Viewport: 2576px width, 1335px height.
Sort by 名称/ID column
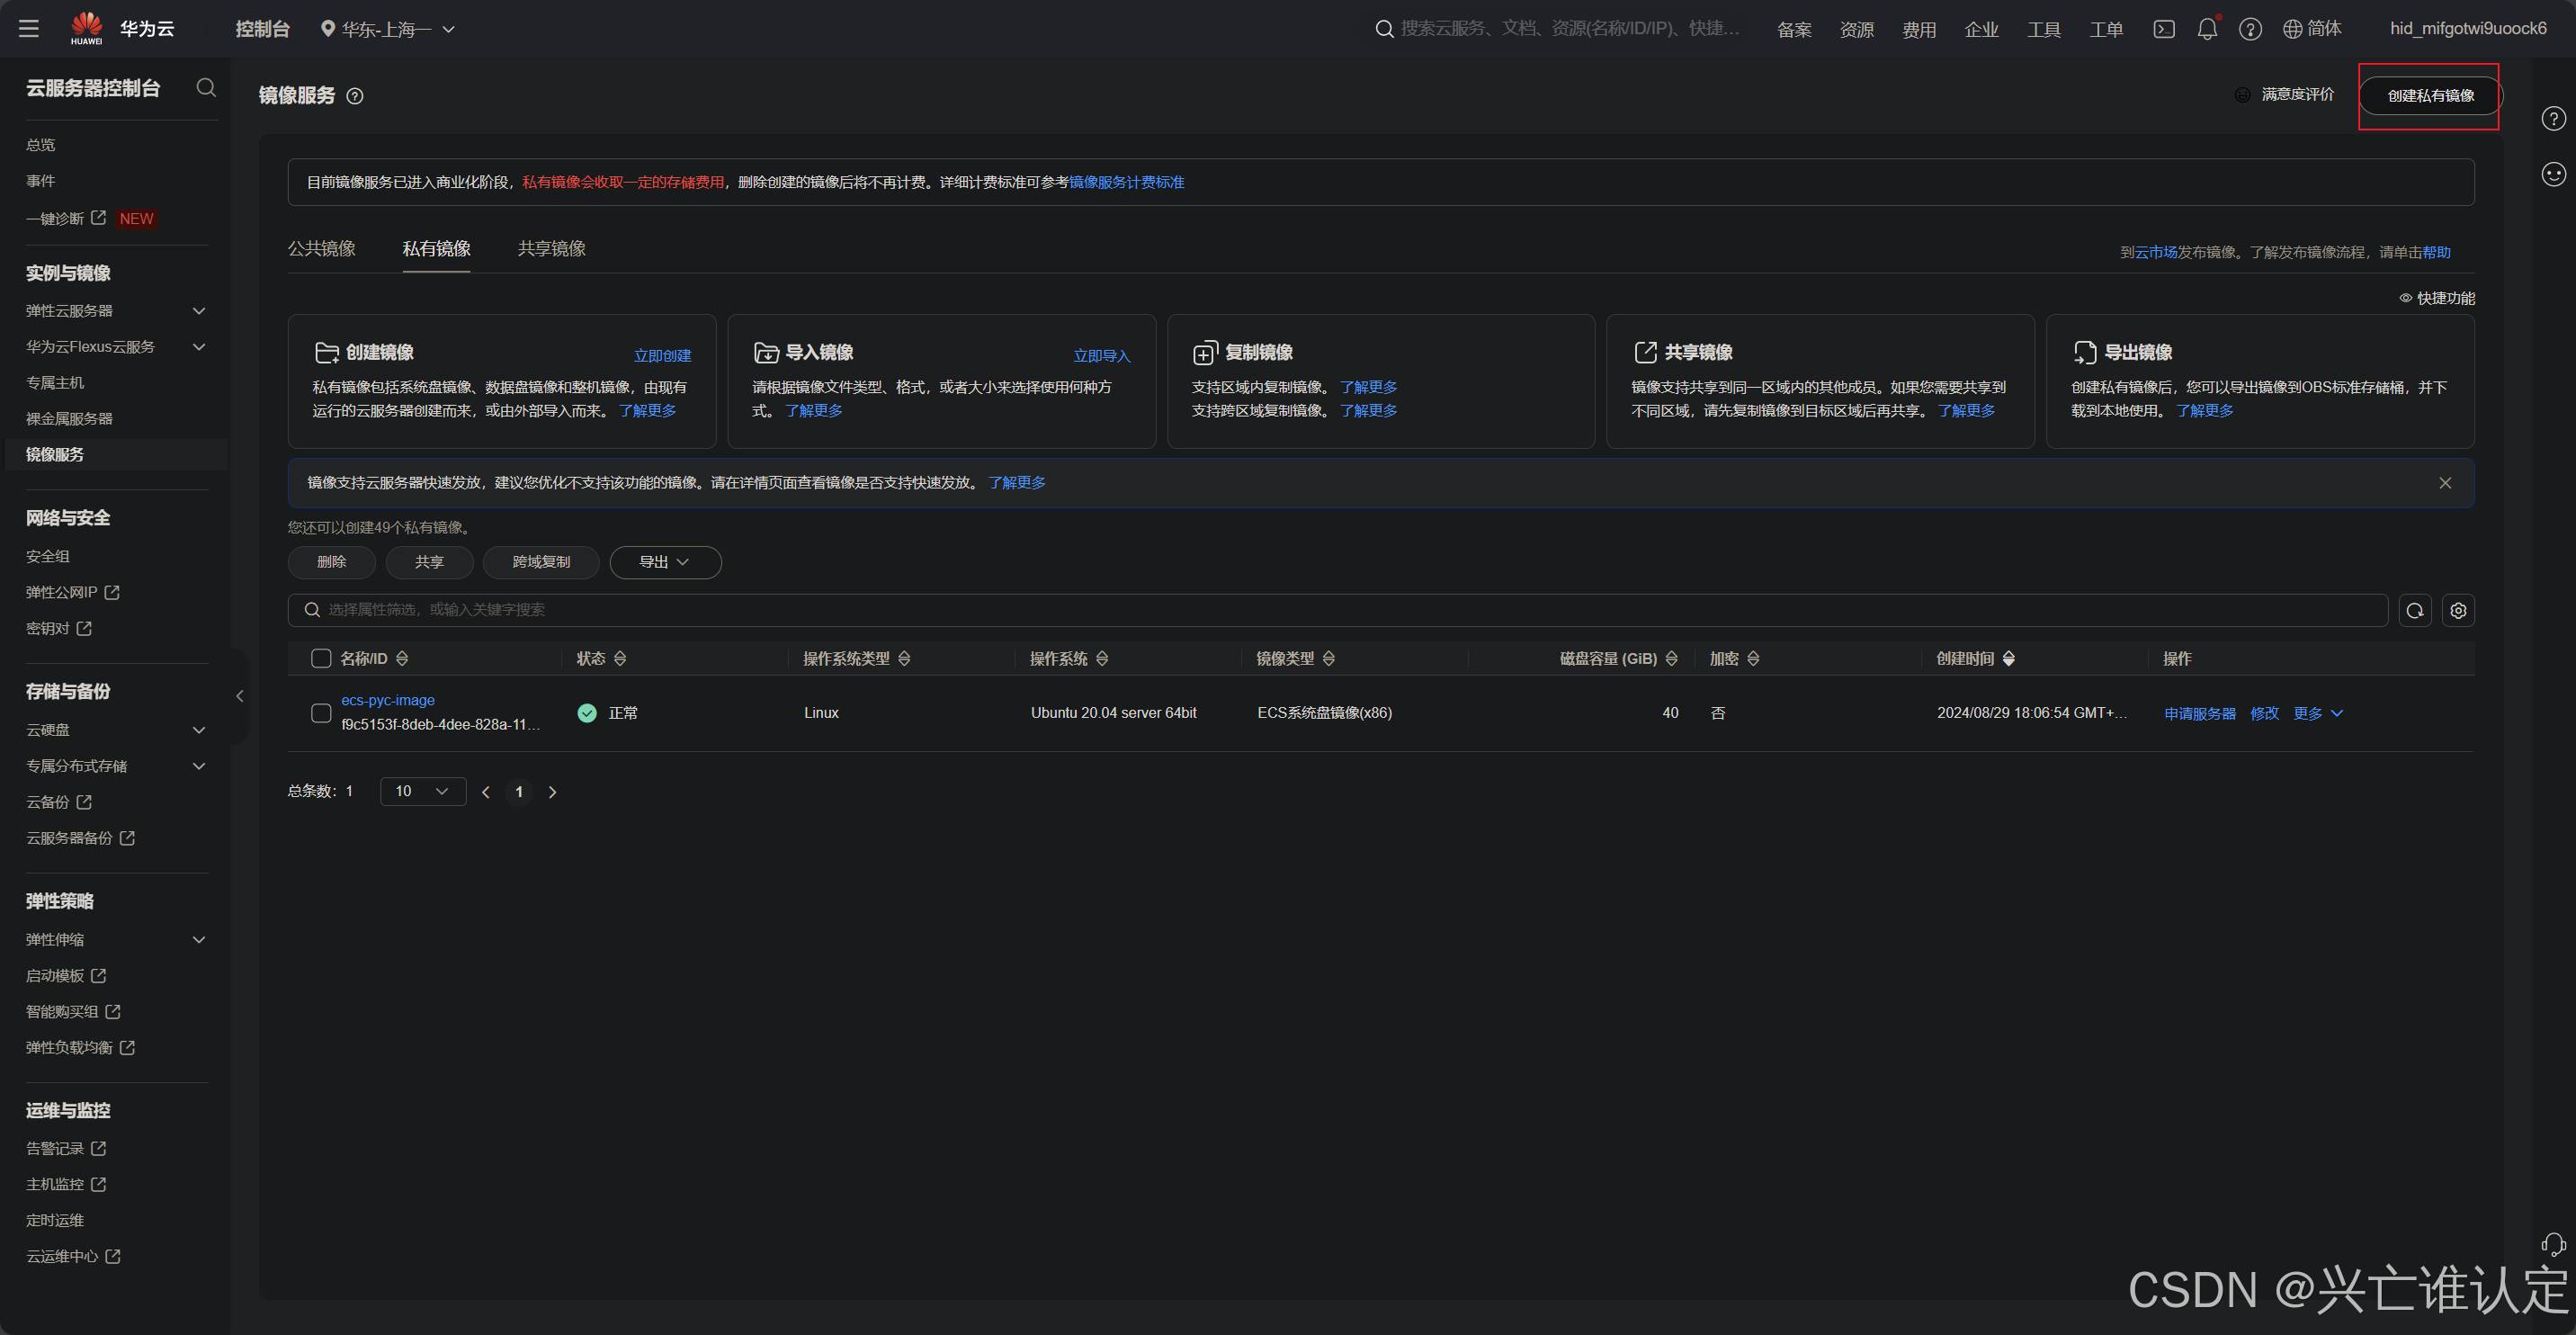(402, 658)
